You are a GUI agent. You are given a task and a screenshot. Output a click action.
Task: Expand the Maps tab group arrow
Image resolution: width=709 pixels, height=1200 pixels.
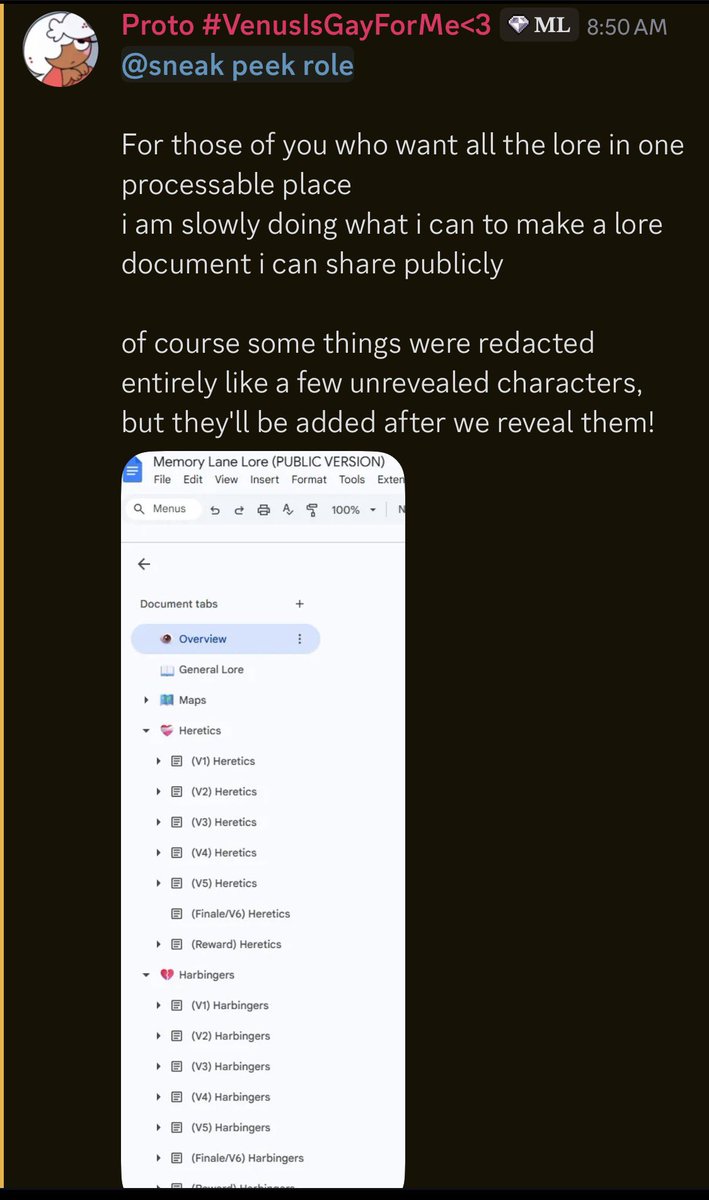point(147,700)
